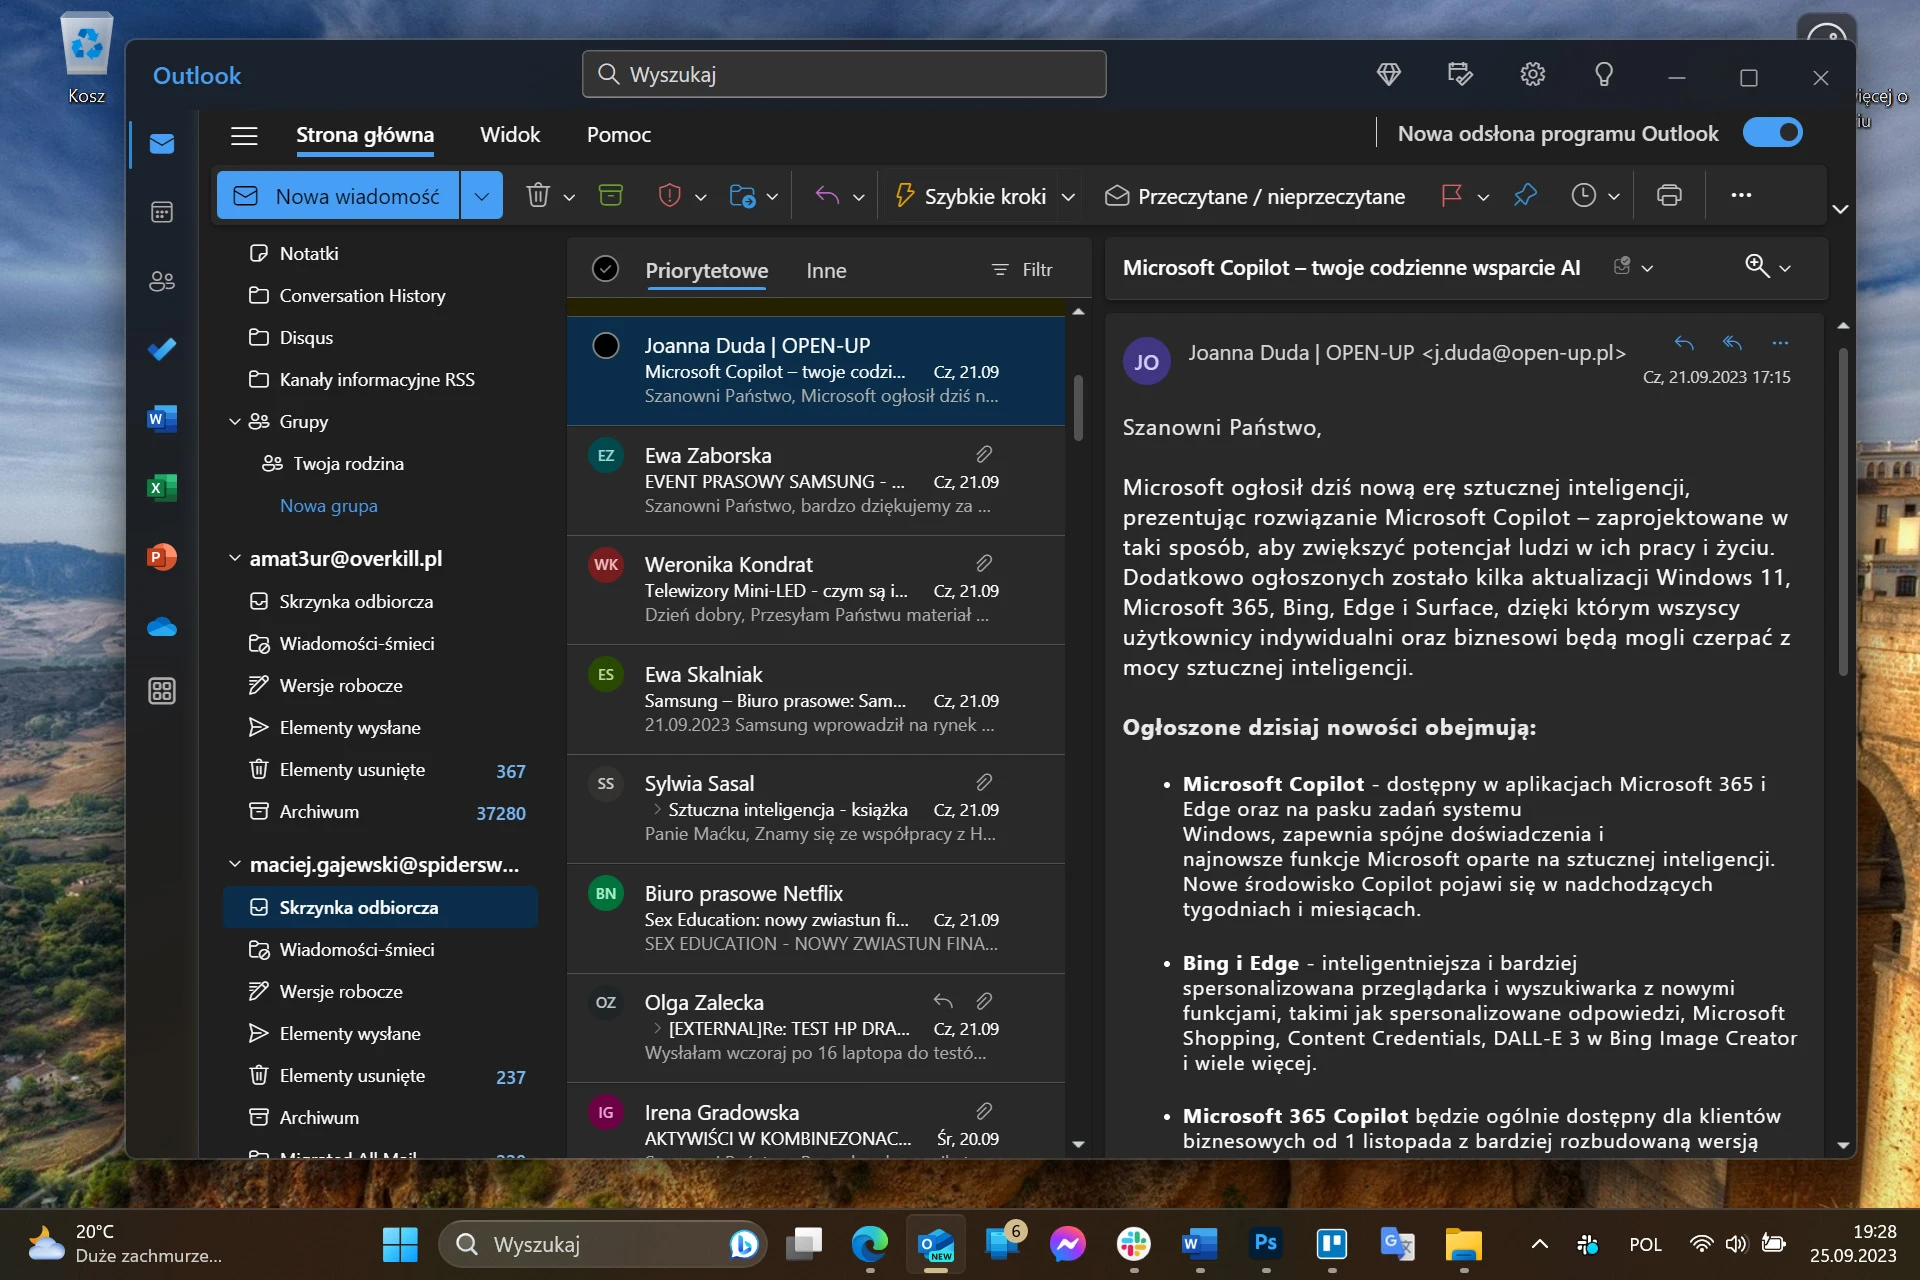Toggle the Joanna Duda message selection circle
The image size is (1920, 1280).
point(606,345)
